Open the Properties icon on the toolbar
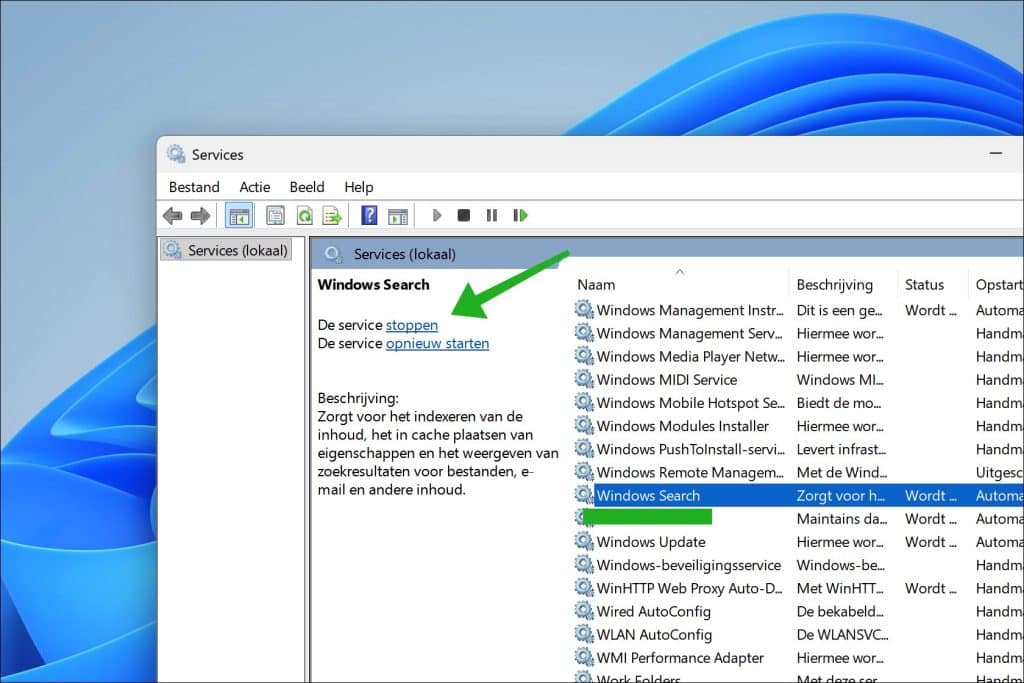The width and height of the screenshot is (1024, 683). [275, 215]
